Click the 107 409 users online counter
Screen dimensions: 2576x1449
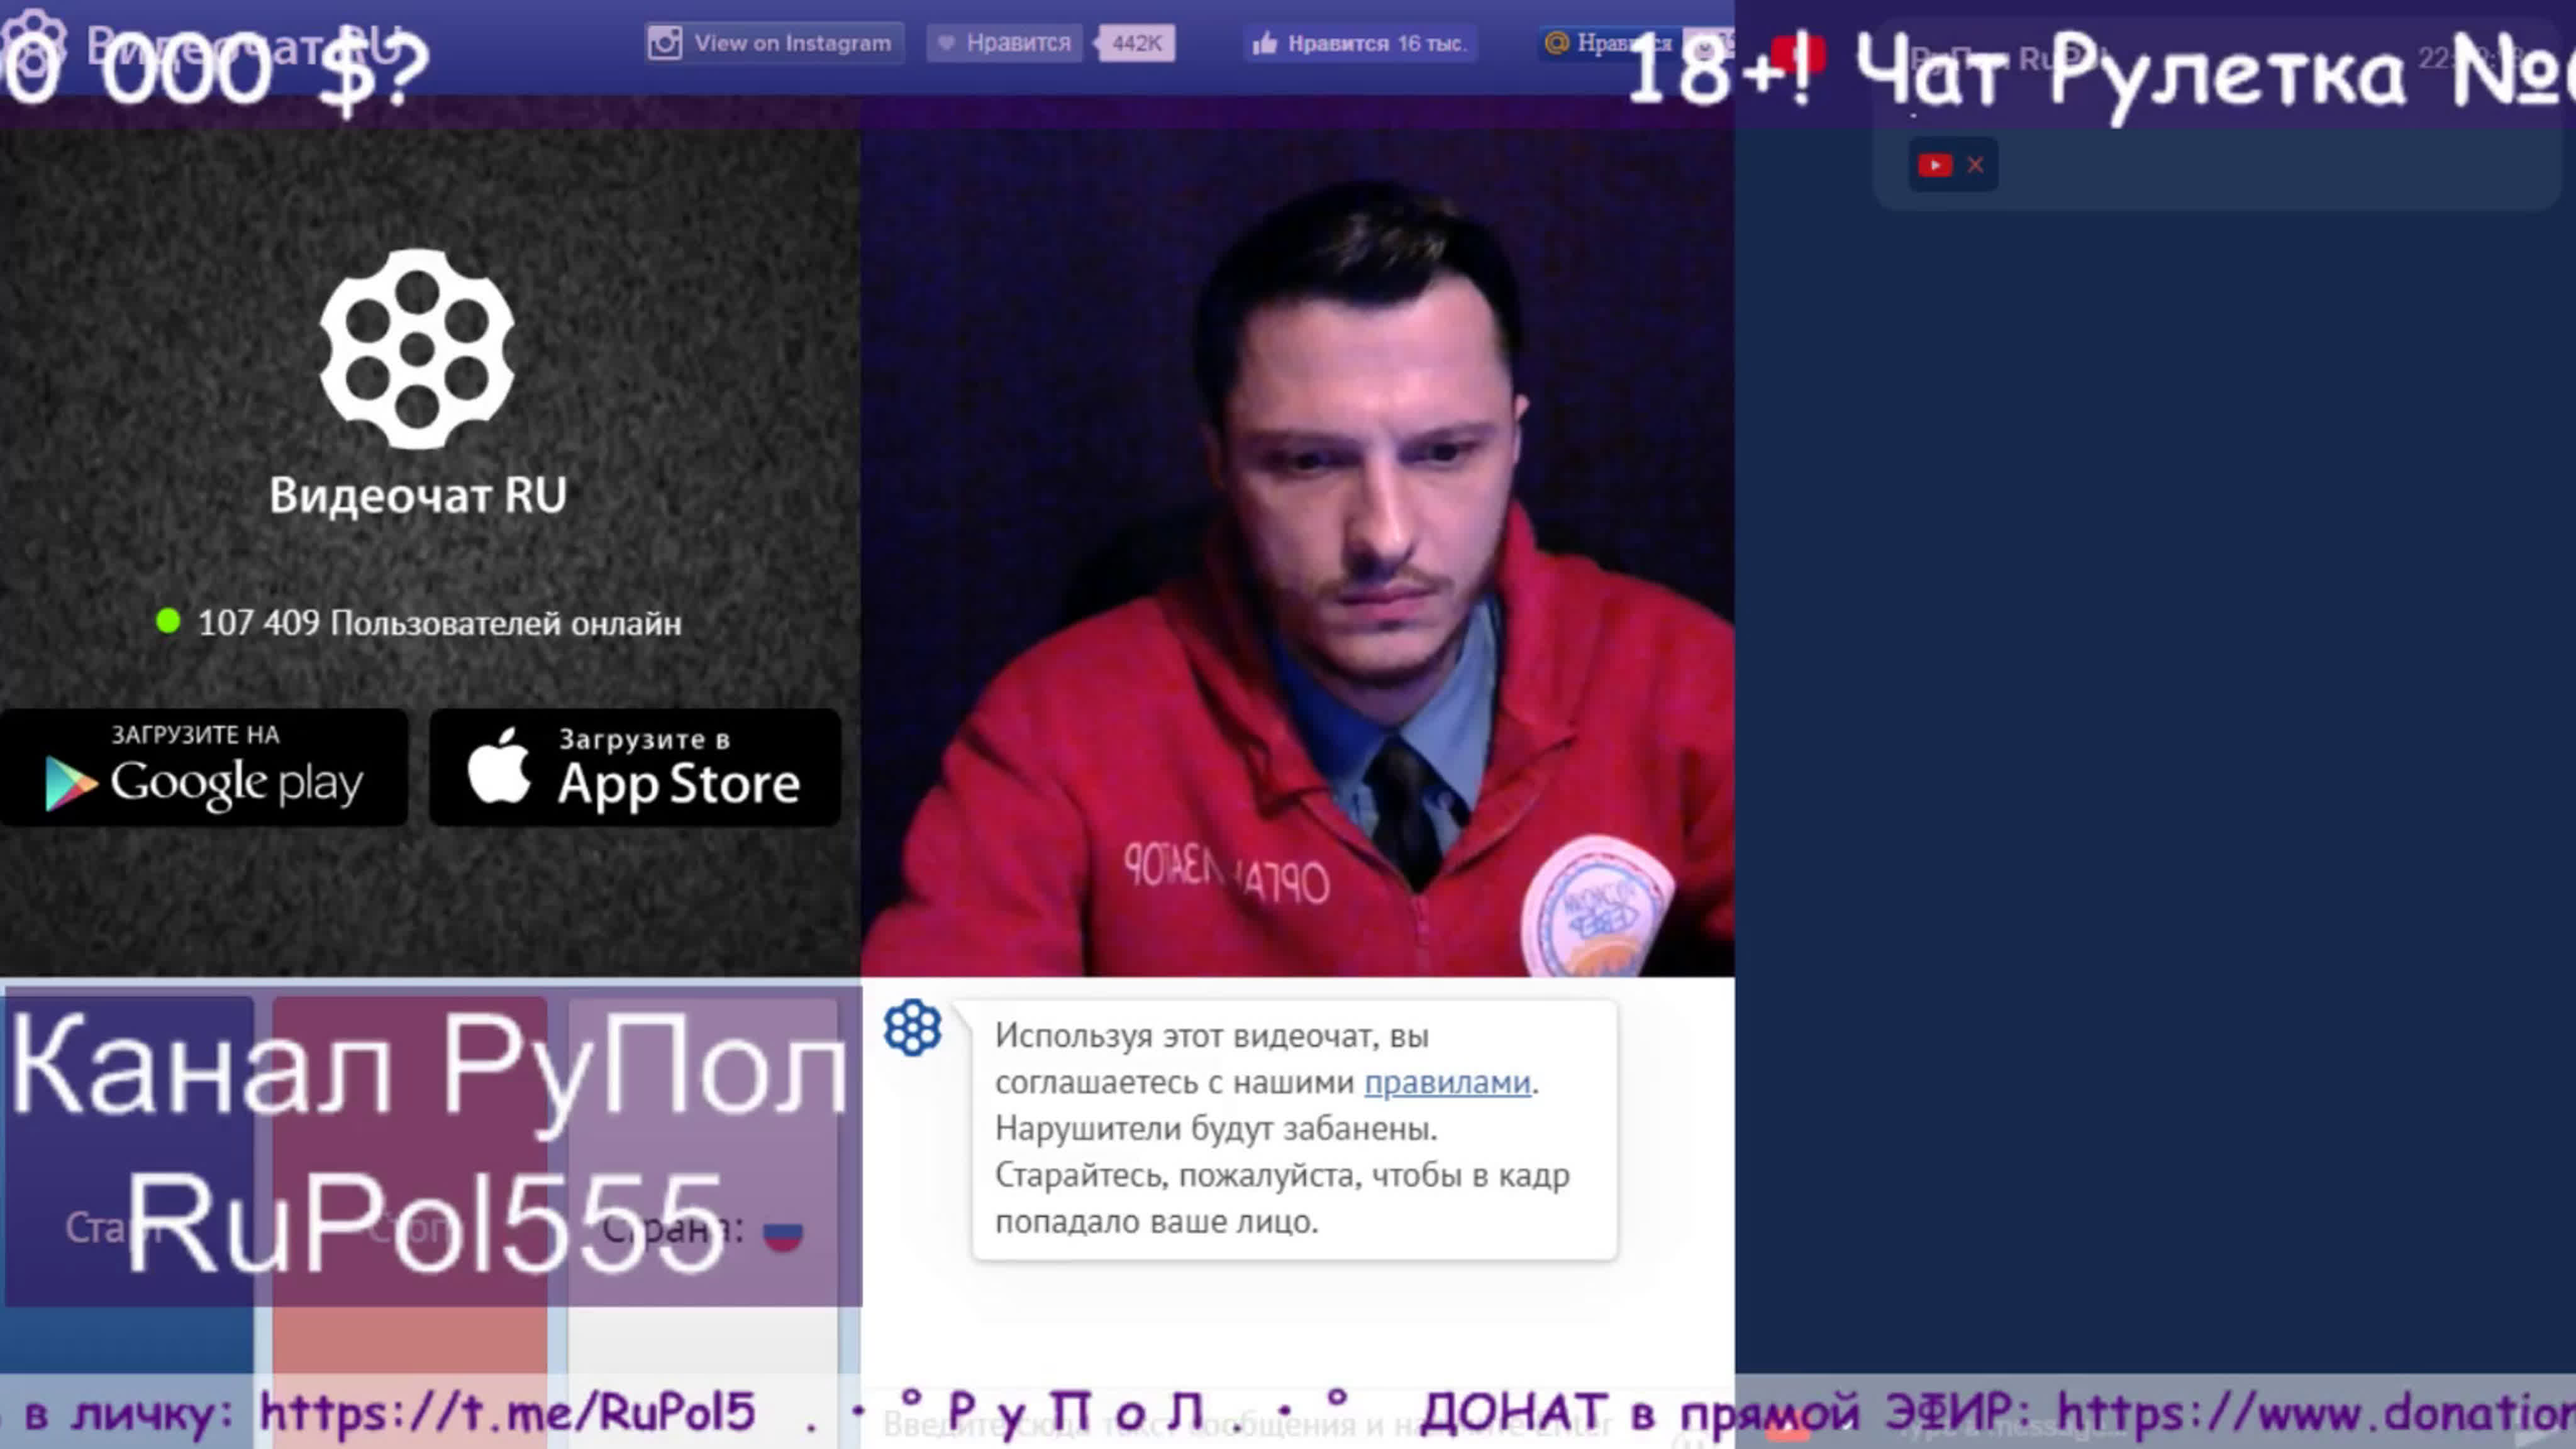click(x=440, y=623)
